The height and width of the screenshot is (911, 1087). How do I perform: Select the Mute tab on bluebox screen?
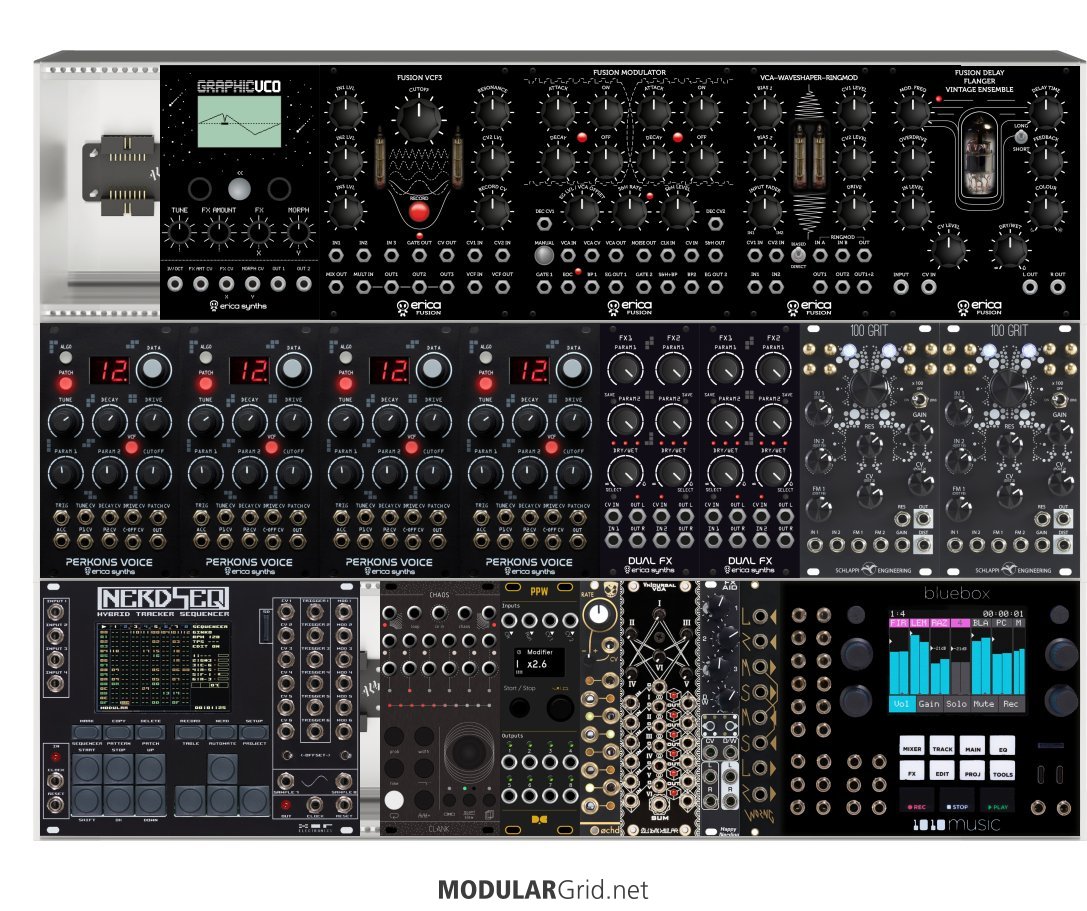pyautogui.click(x=983, y=704)
